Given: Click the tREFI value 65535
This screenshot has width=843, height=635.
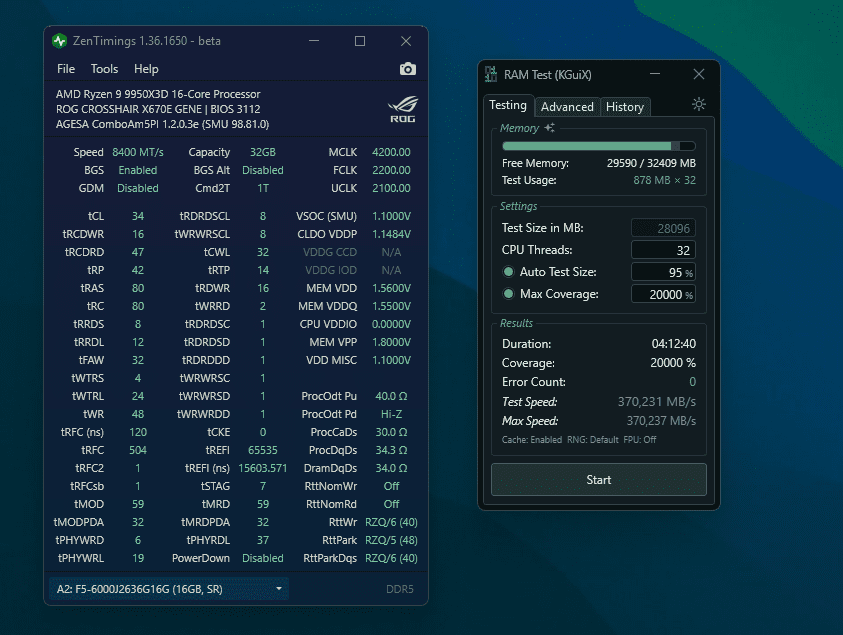Looking at the screenshot, I should [x=262, y=450].
